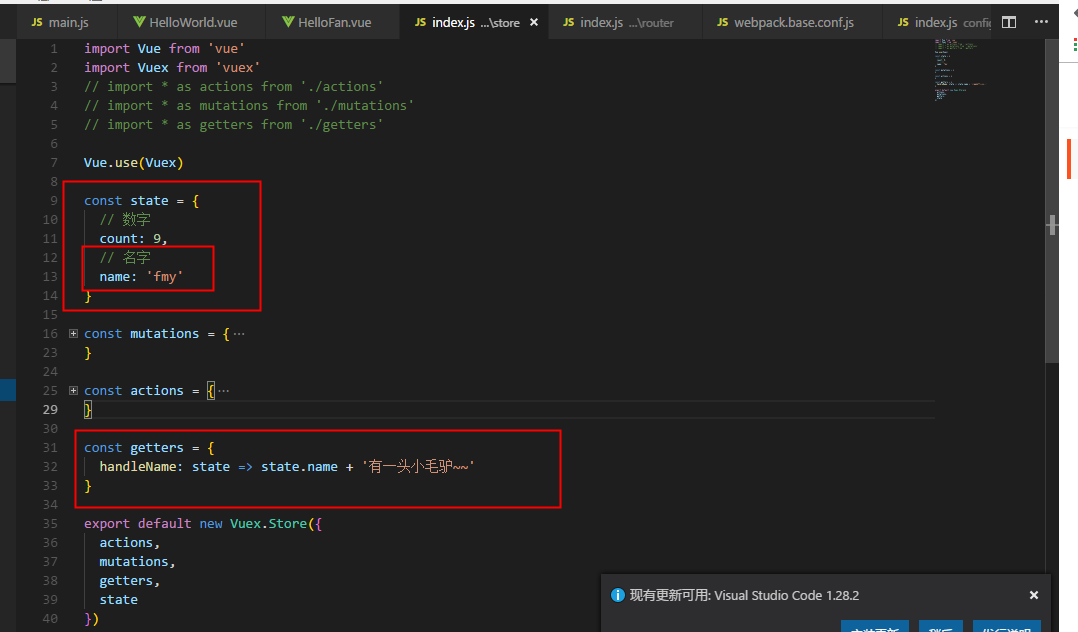Click line number 29 in the gutter

(x=50, y=410)
